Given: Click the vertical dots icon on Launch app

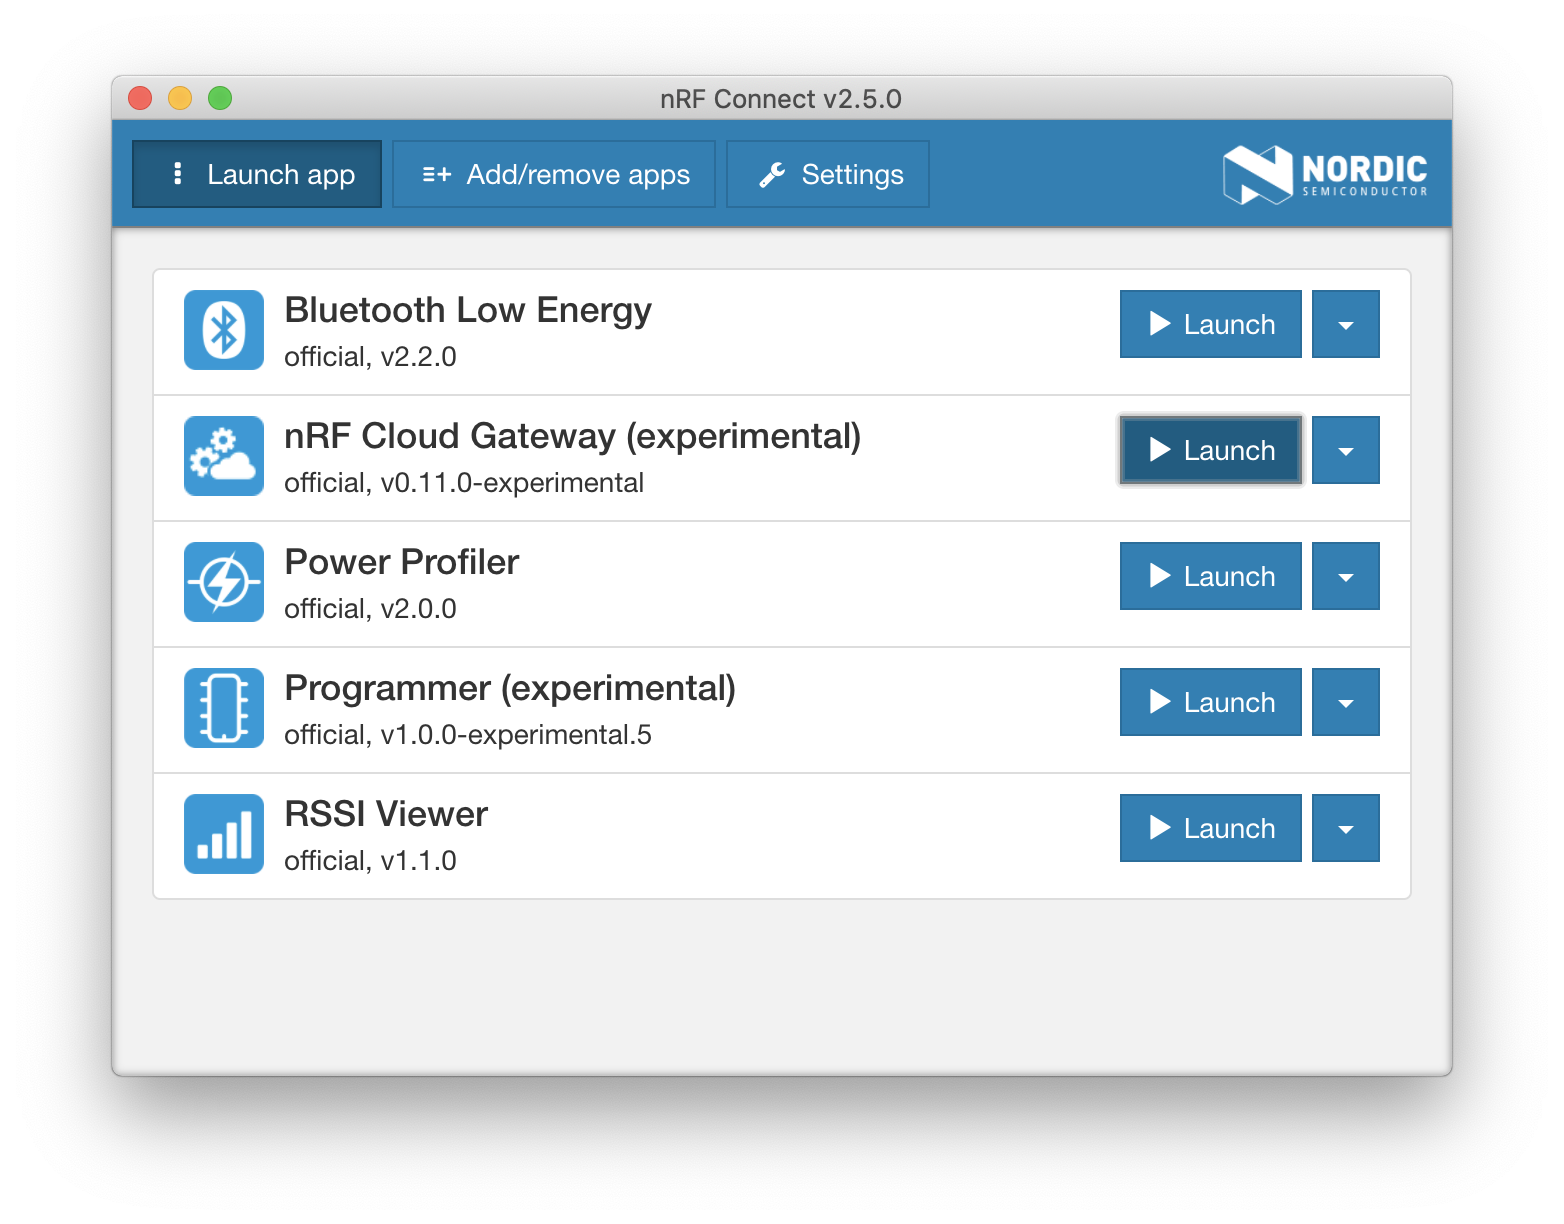Looking at the screenshot, I should click(178, 173).
